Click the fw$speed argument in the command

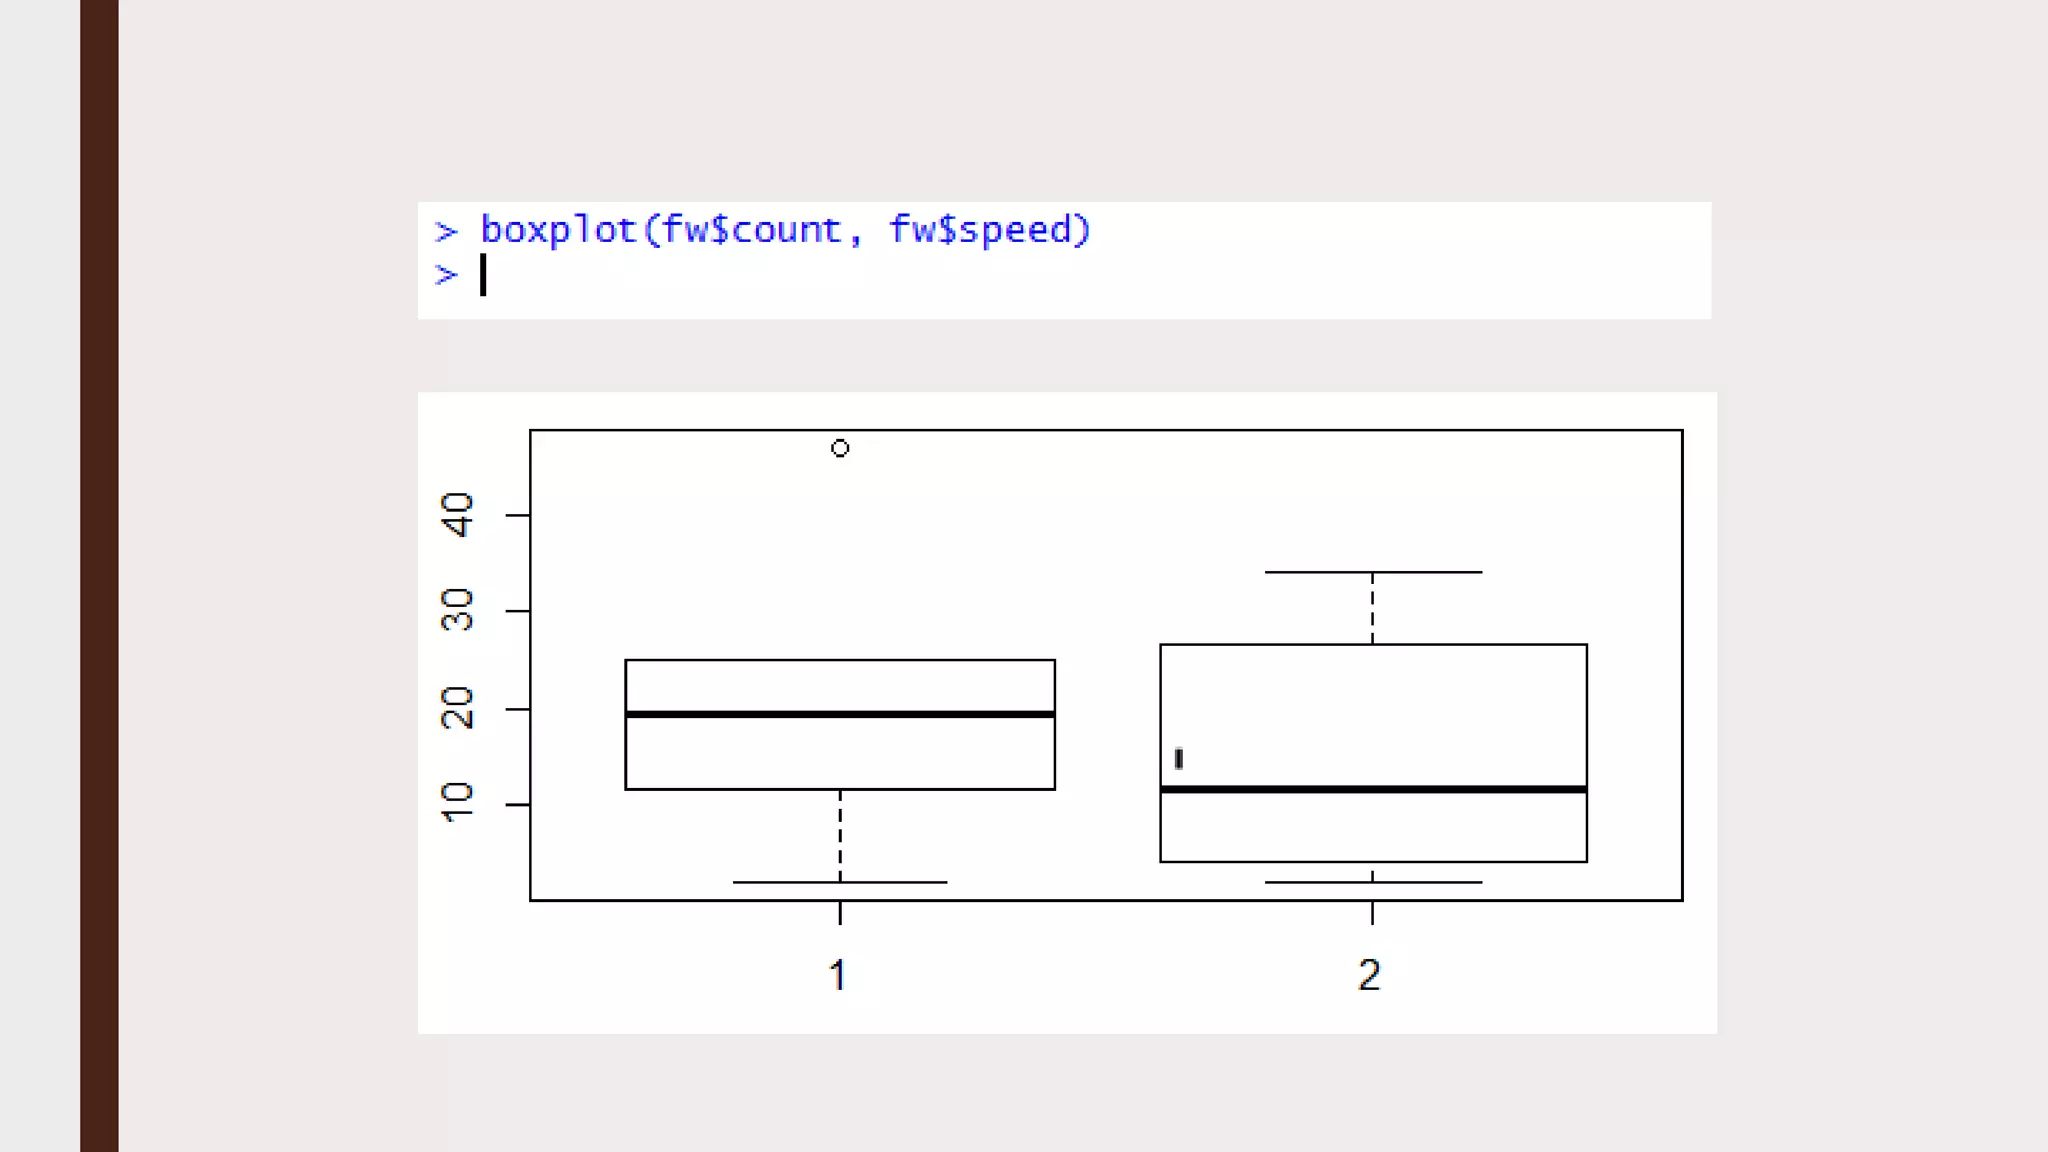click(x=988, y=230)
